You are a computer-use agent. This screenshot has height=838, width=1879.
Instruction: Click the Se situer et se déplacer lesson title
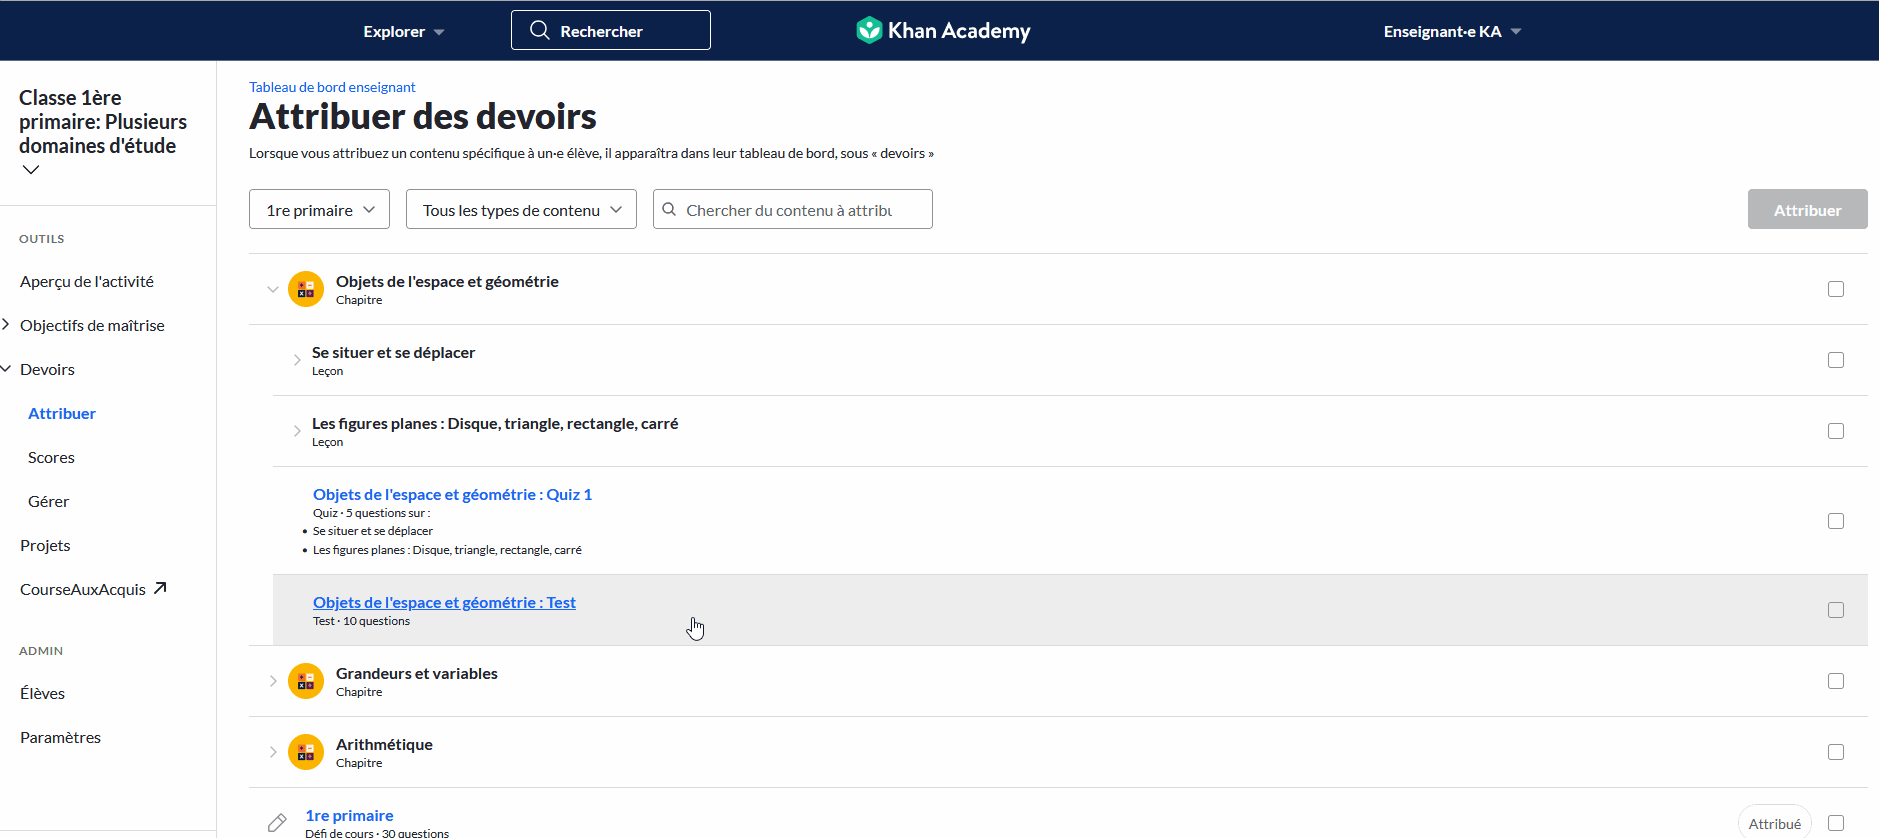393,352
